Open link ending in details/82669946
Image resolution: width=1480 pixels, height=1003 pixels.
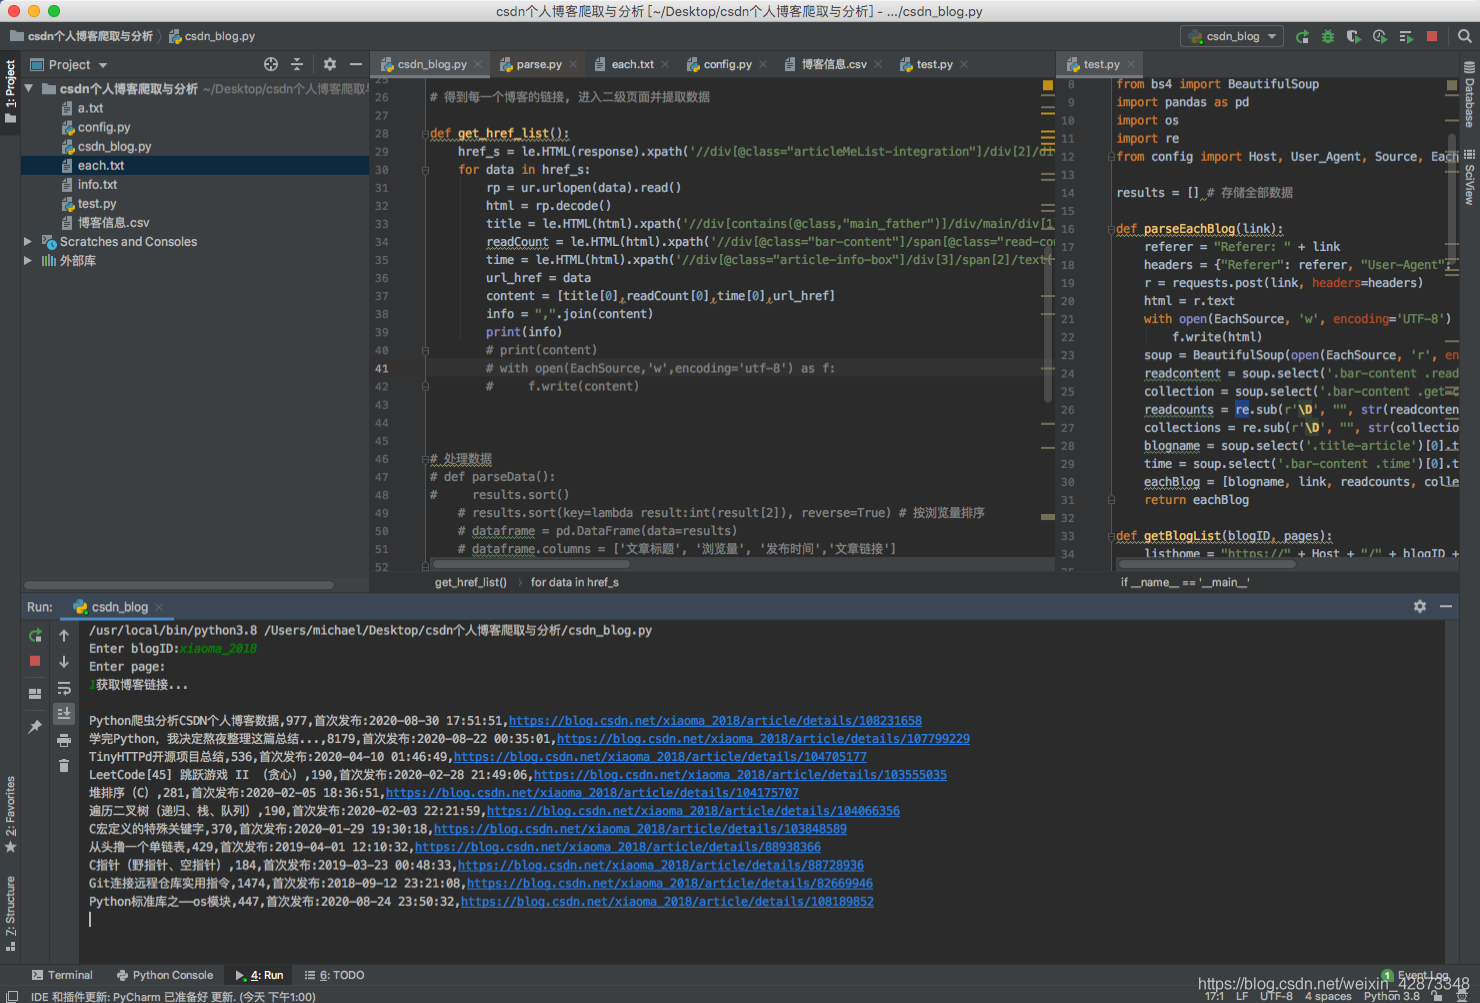pos(670,883)
